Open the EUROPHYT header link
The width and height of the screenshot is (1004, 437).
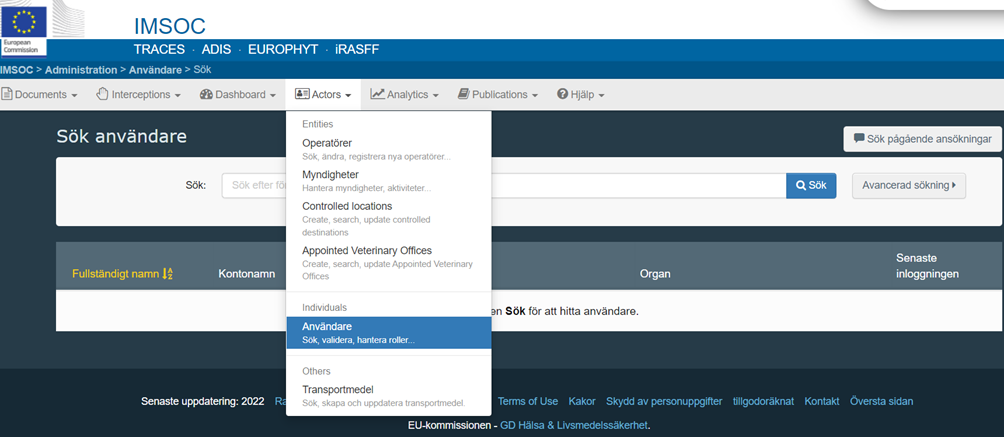coord(283,50)
